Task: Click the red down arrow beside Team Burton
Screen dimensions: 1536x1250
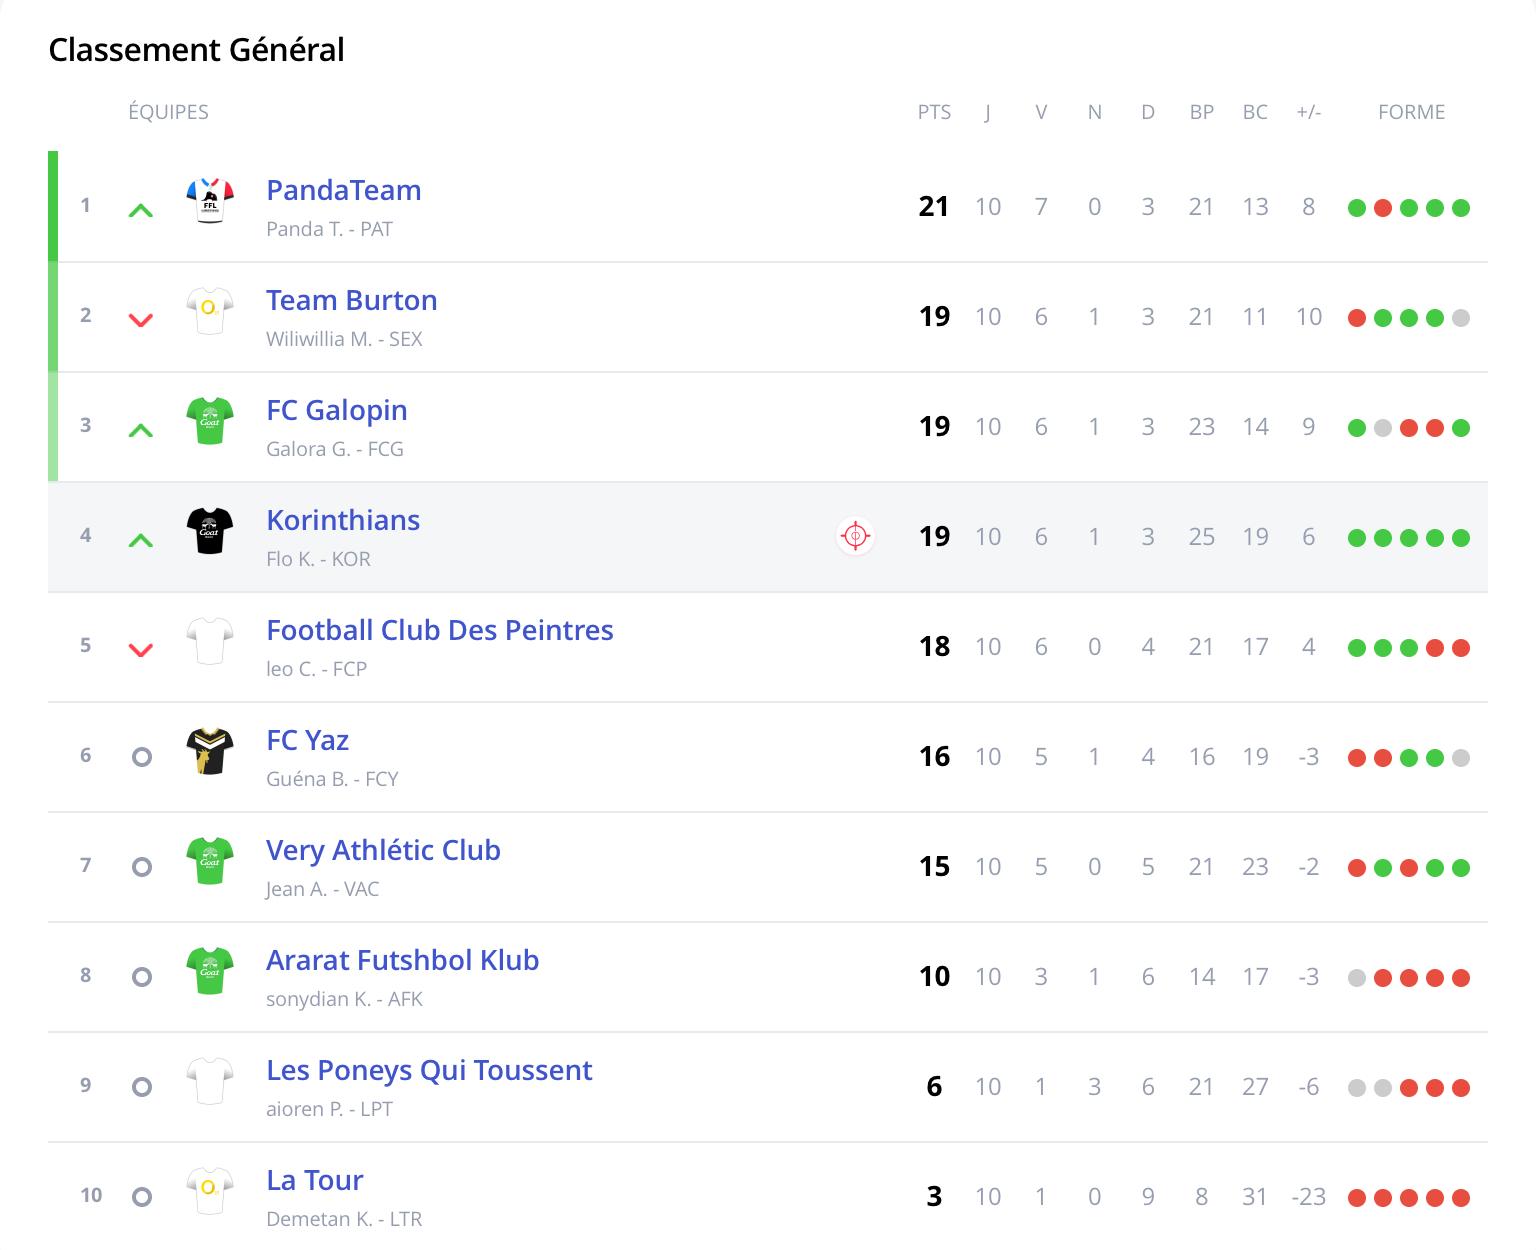Action: pos(141,320)
